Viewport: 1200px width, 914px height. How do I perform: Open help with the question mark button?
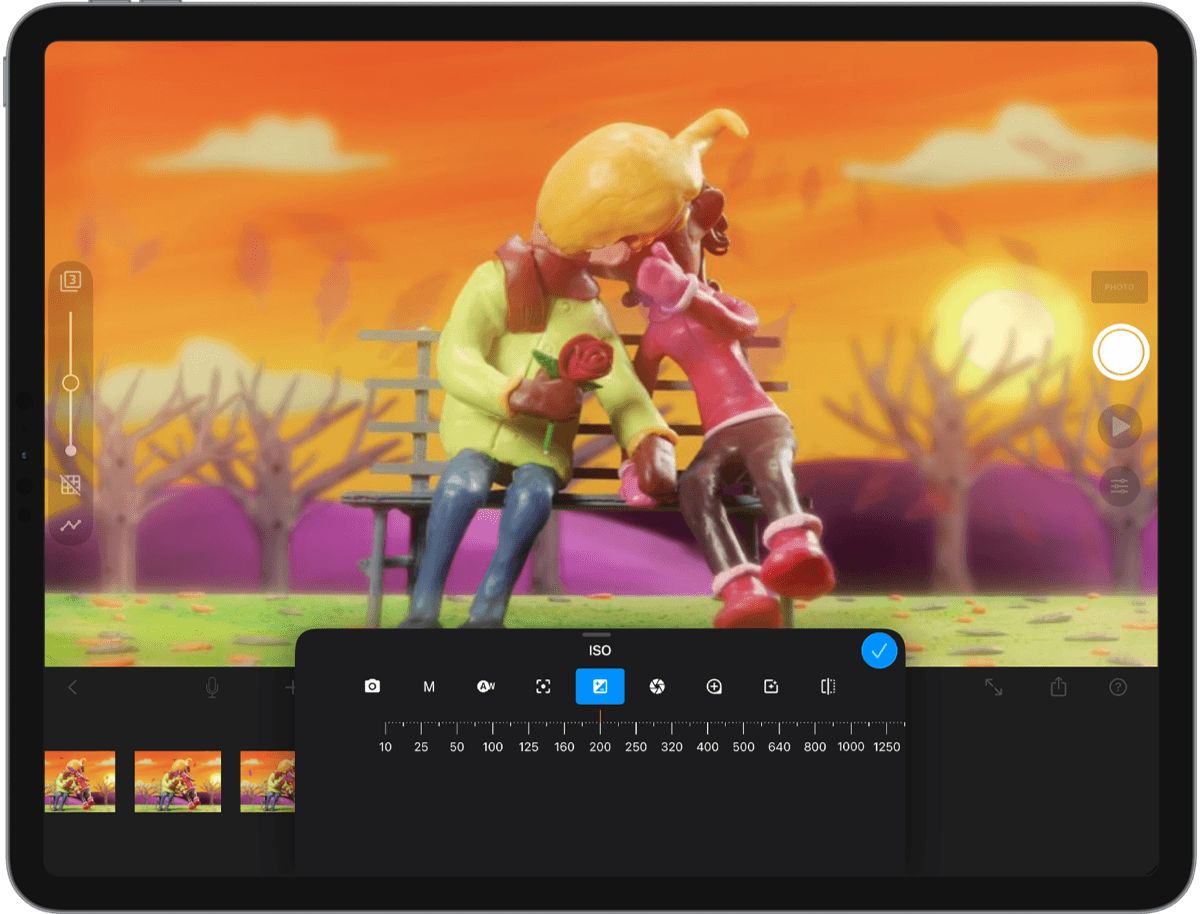point(1119,687)
